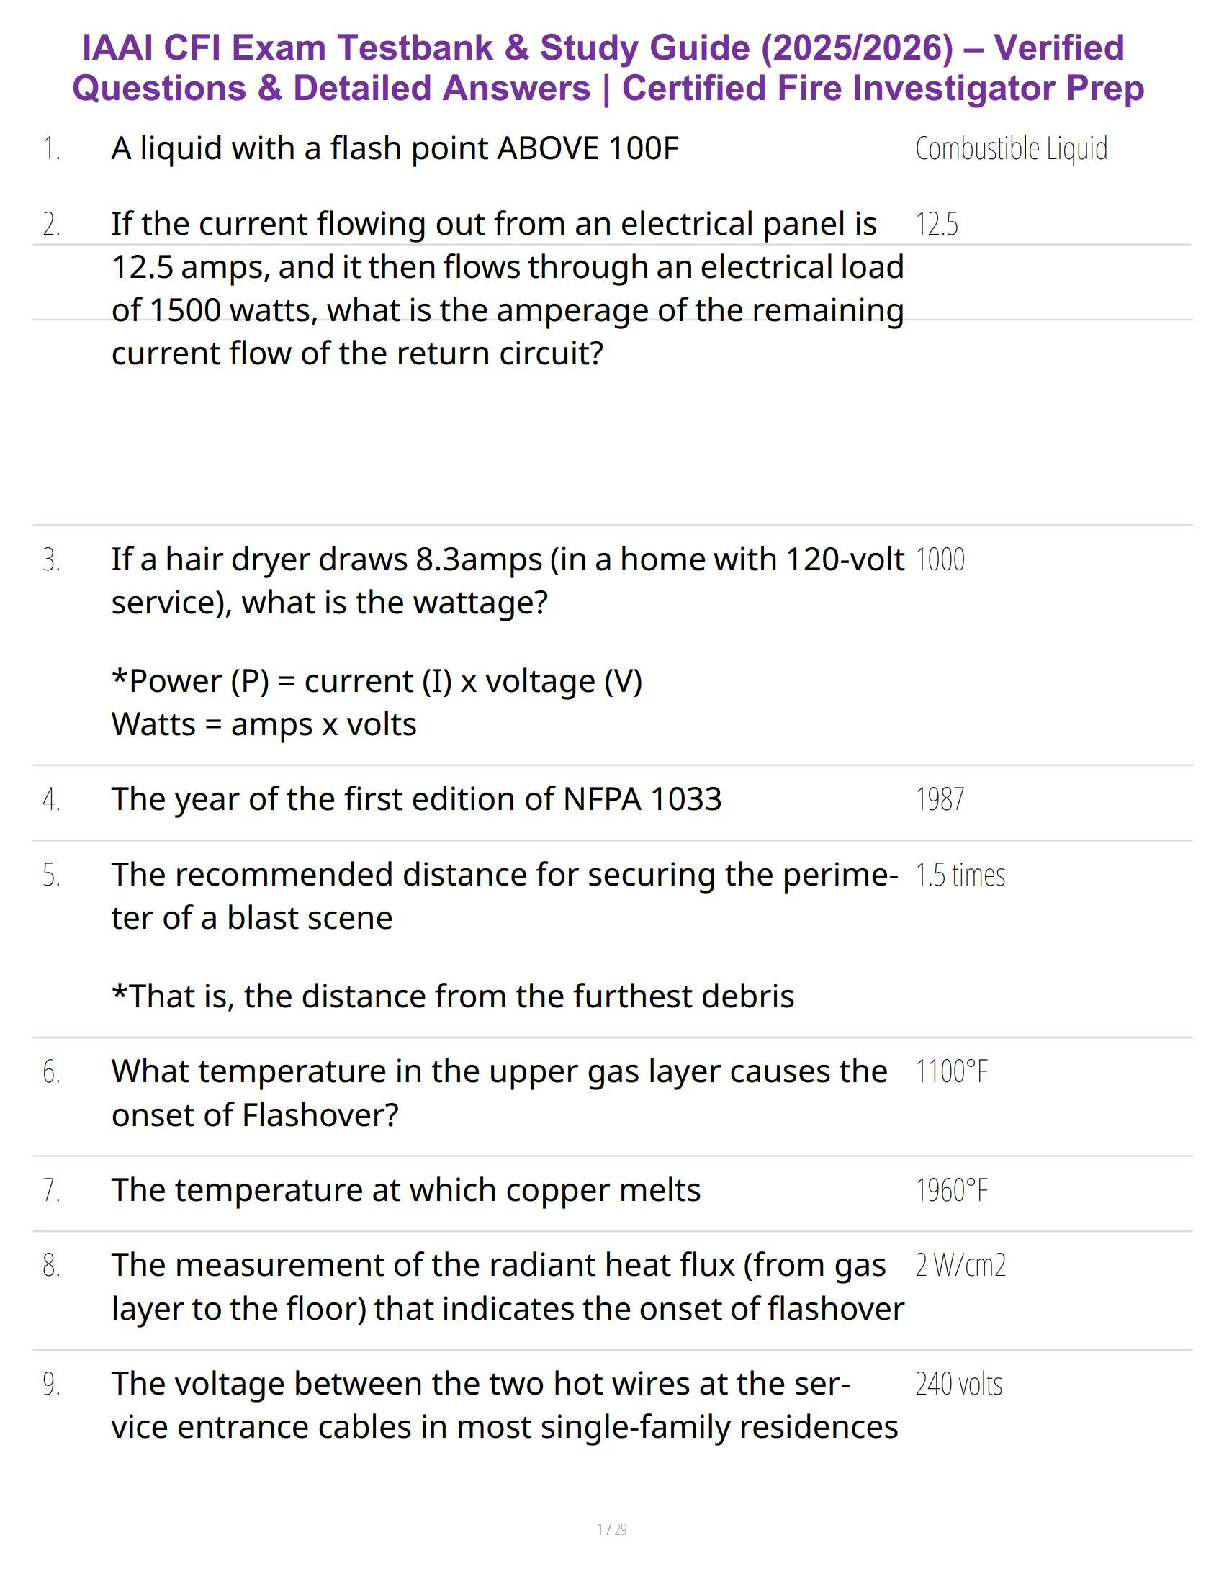Click the "Watts = amps x volts" formula line
This screenshot has height=1584, width=1224.
pyautogui.click(x=264, y=724)
